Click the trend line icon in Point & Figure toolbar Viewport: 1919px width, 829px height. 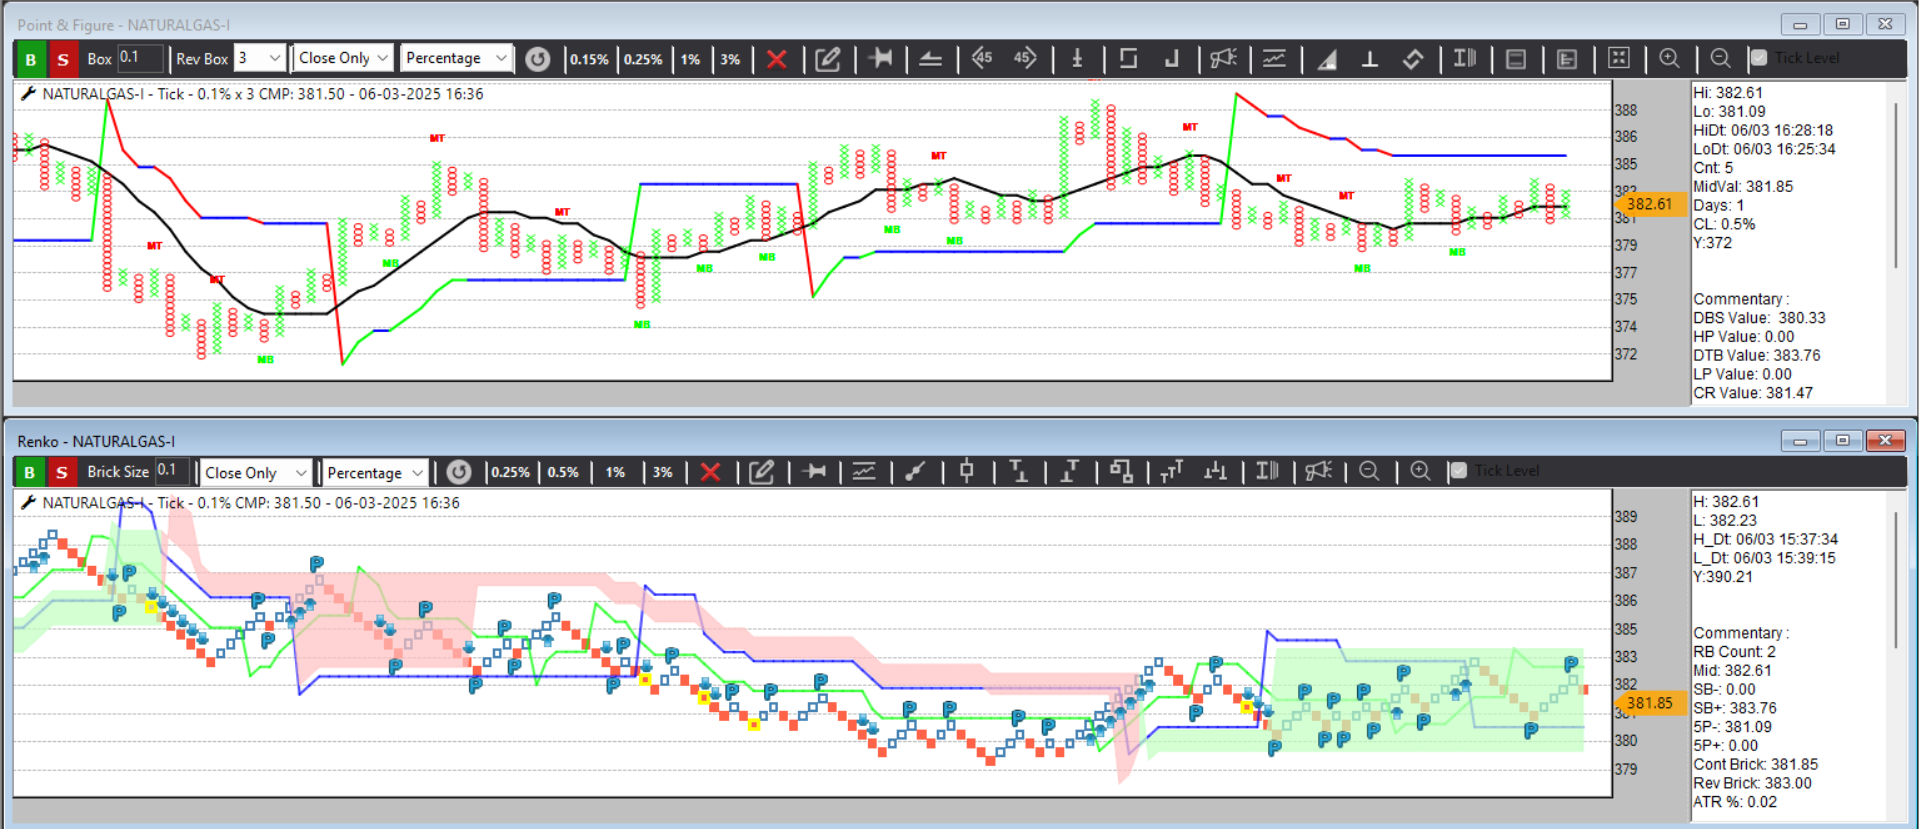[x=931, y=59]
